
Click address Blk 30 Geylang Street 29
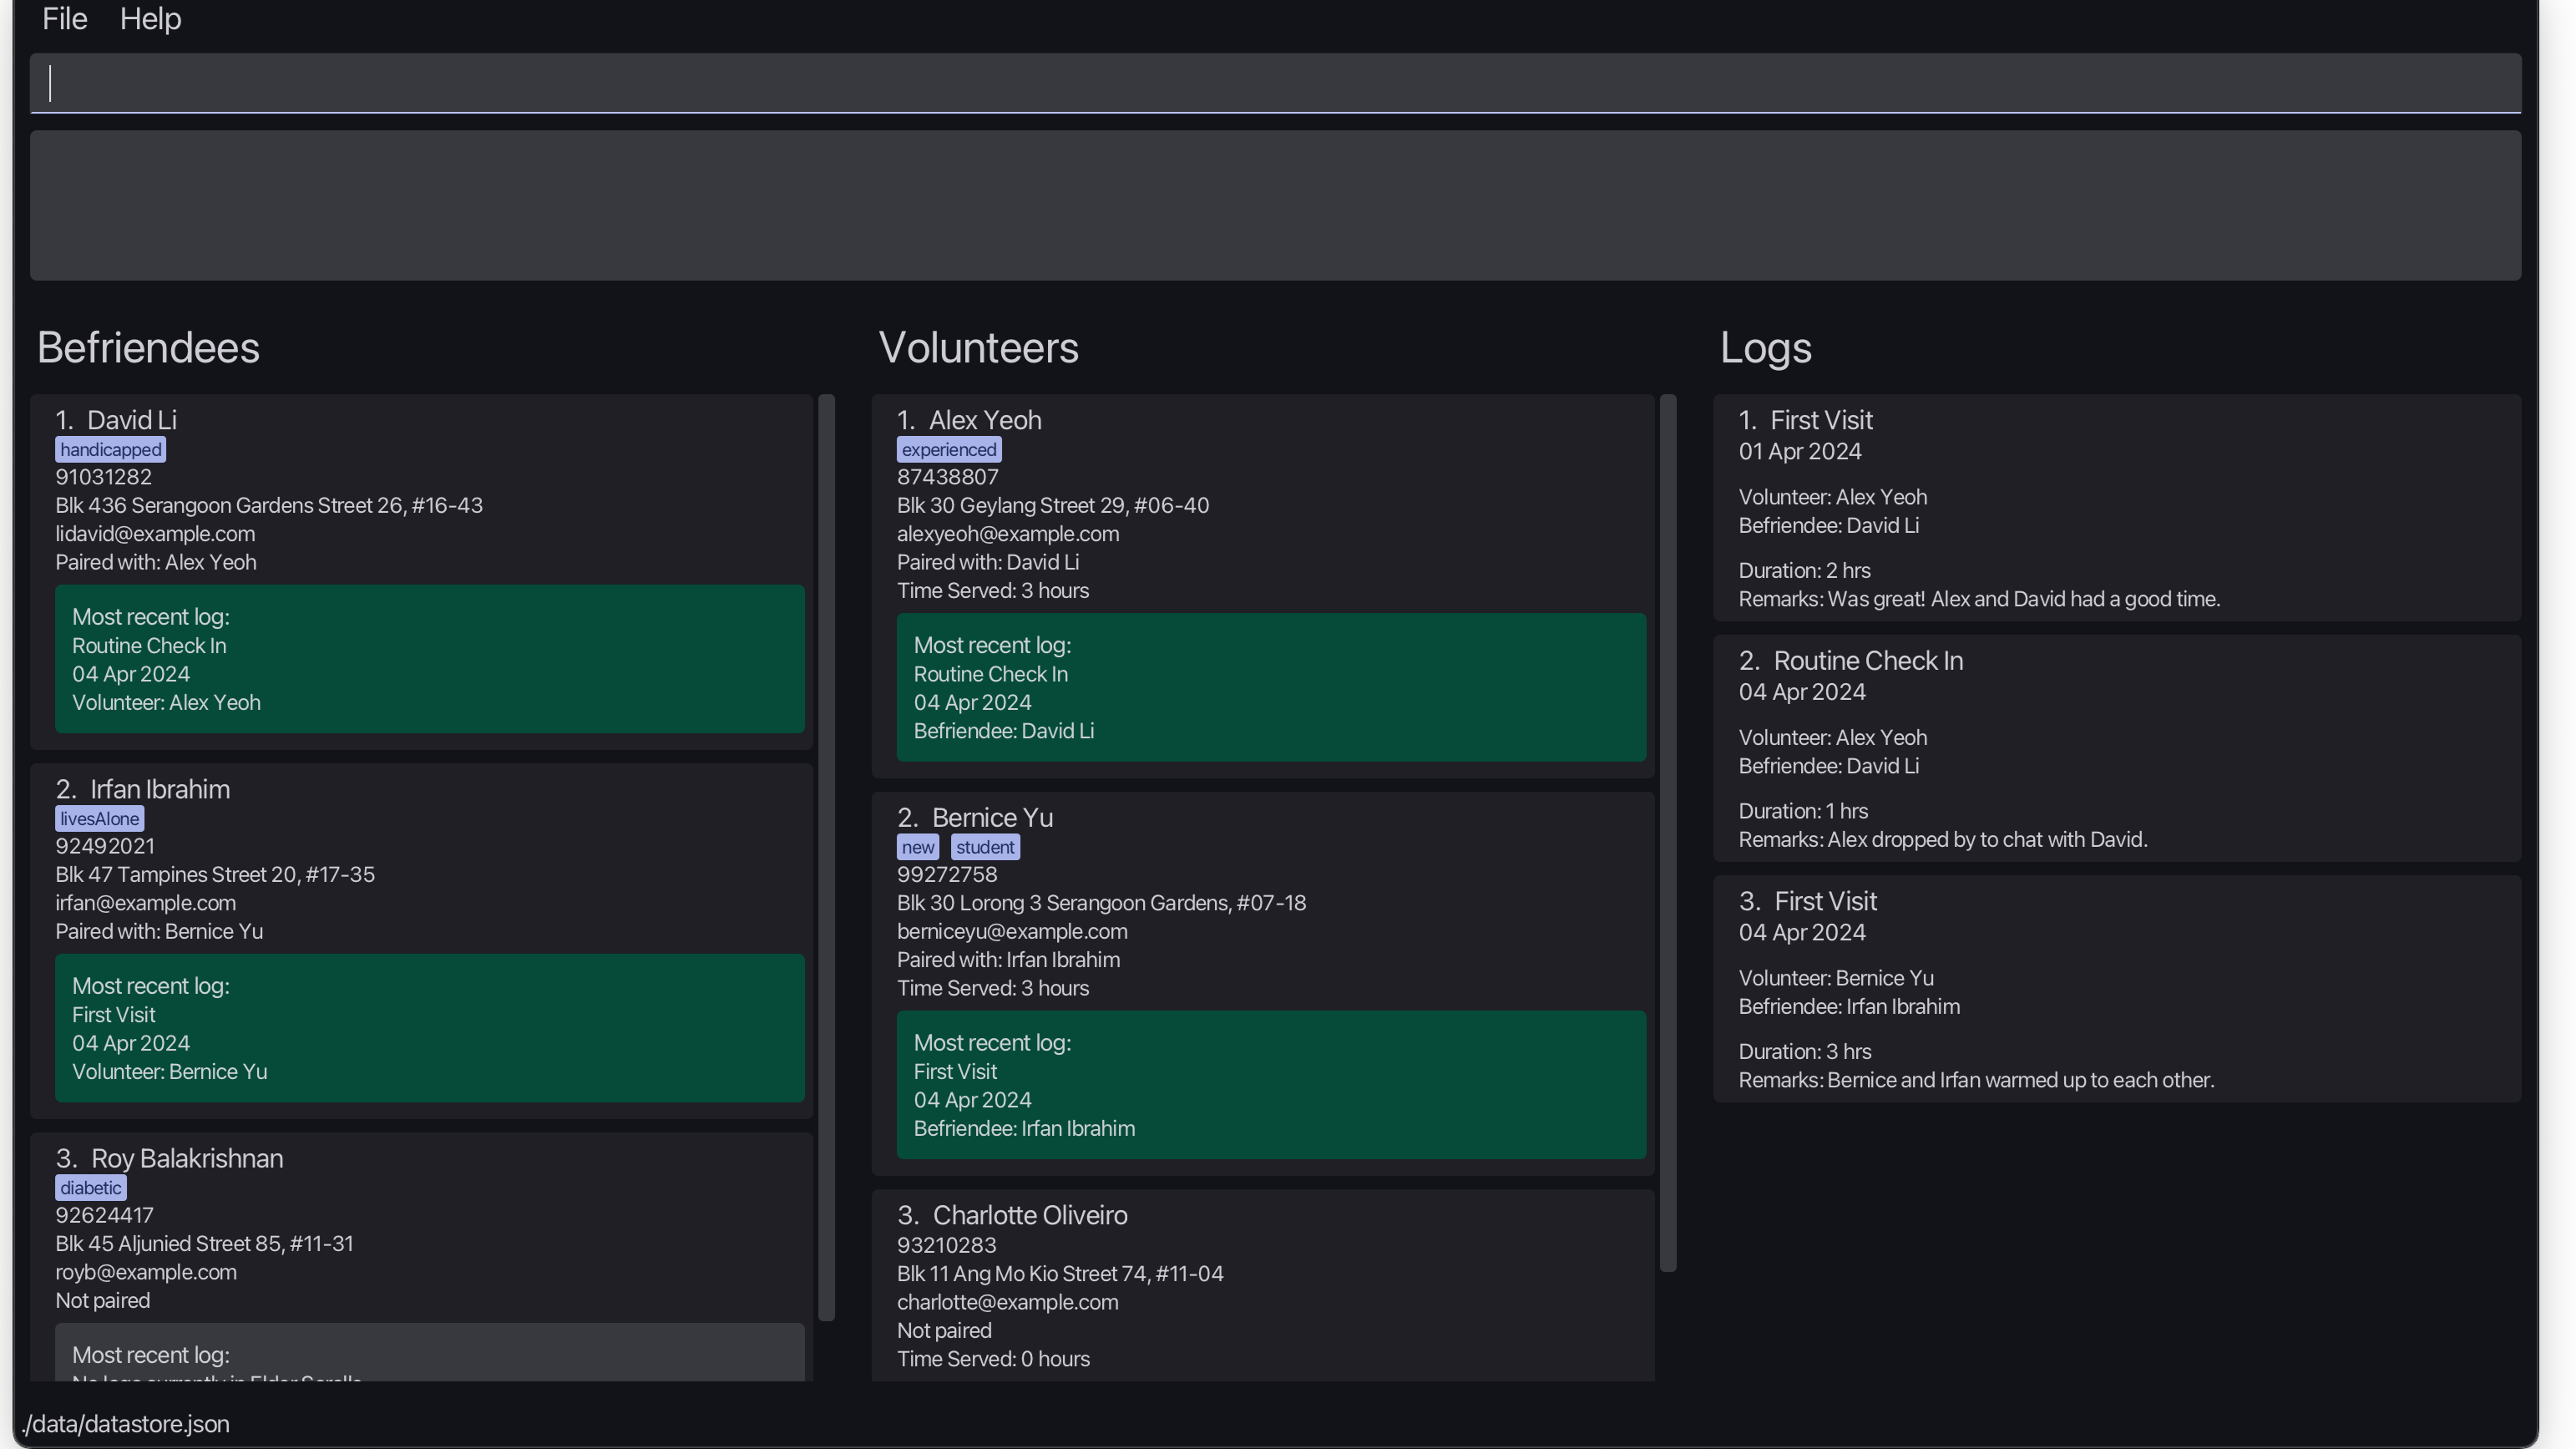coord(1053,505)
